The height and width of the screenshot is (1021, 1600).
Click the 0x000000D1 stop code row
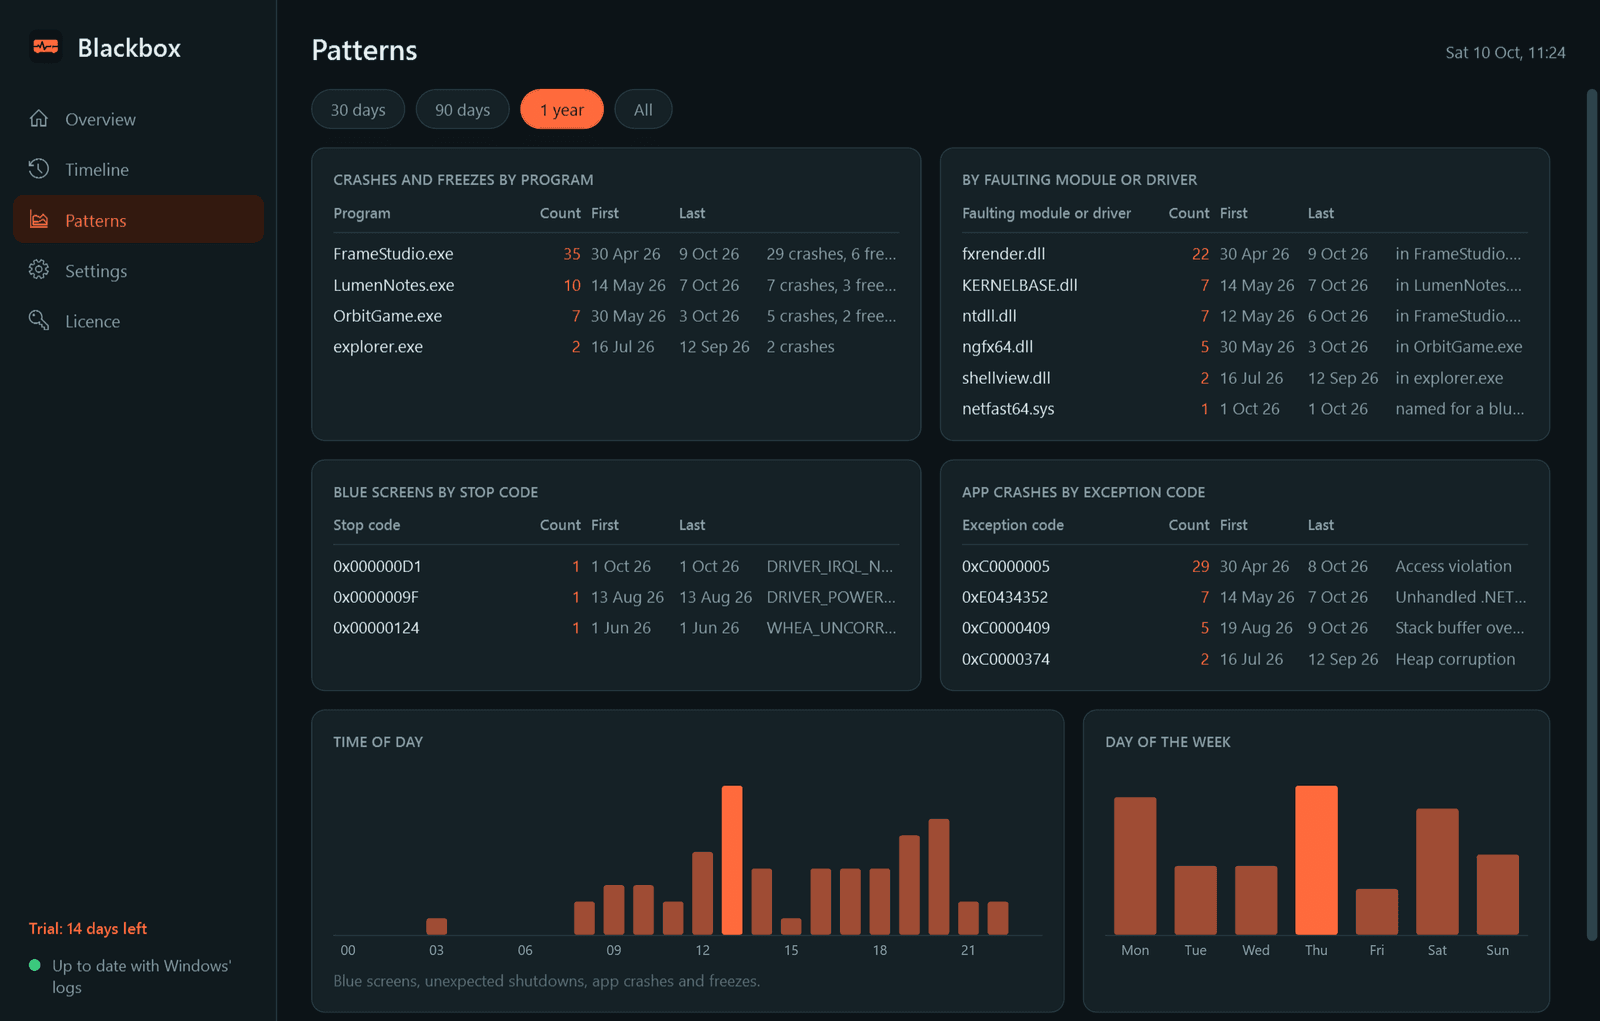pyautogui.click(x=616, y=566)
